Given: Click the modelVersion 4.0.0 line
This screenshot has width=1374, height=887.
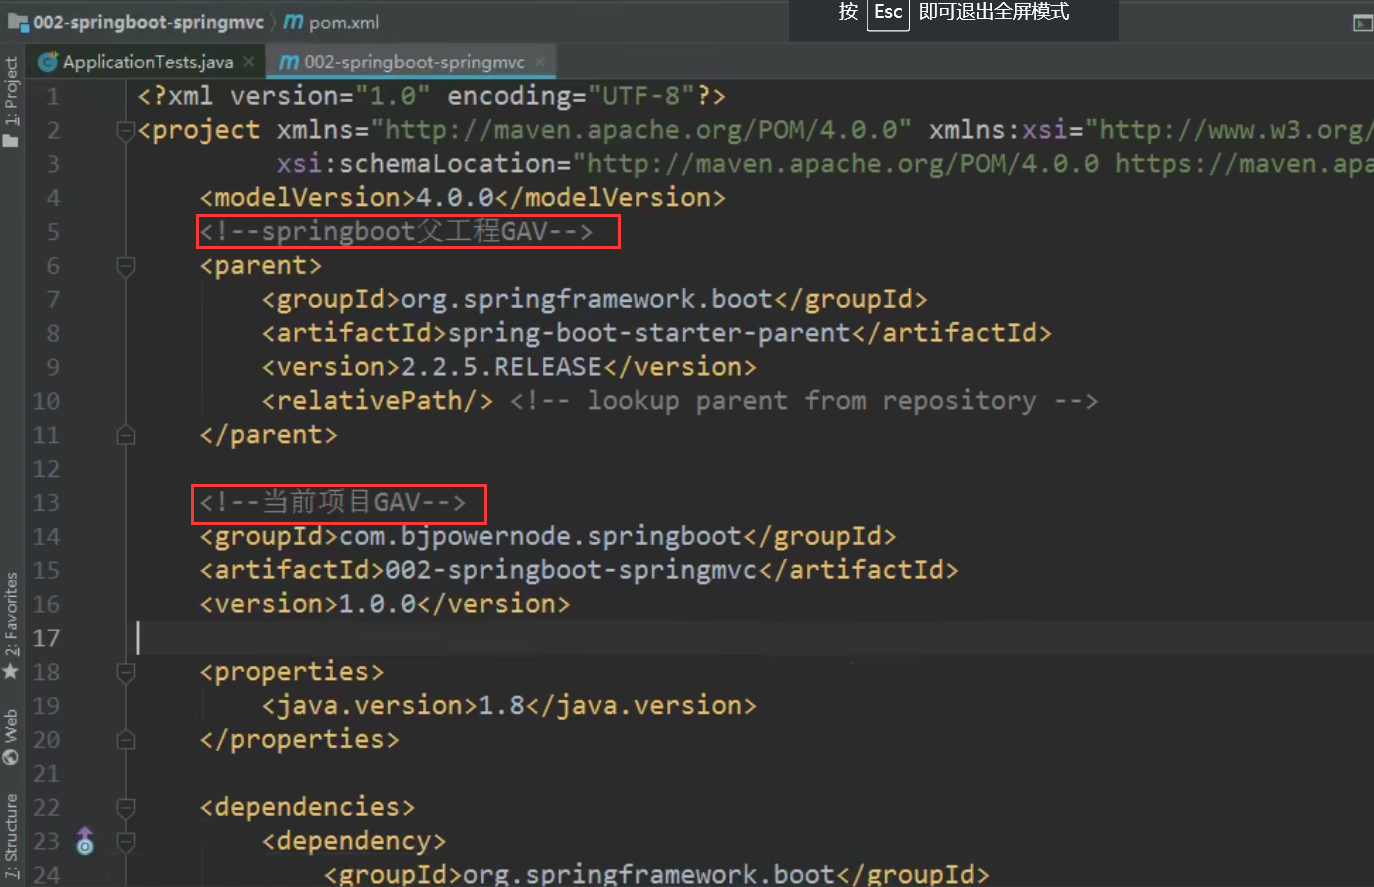Looking at the screenshot, I should [462, 198].
